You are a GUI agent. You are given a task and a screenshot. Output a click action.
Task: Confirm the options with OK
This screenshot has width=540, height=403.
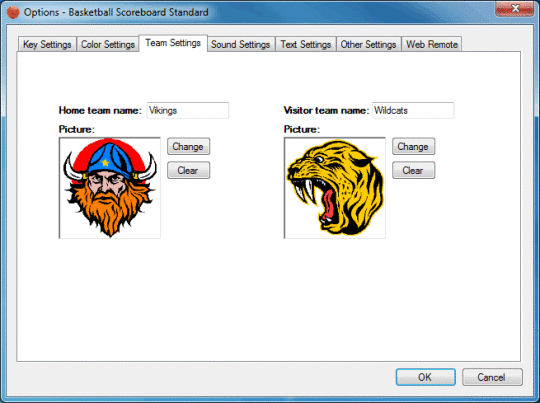425,377
